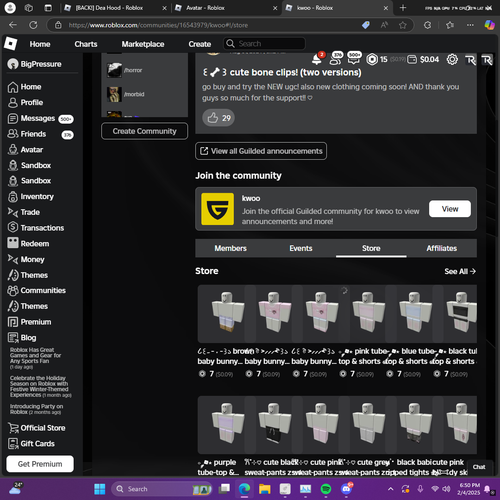Open the browser more options menu

point(470,25)
